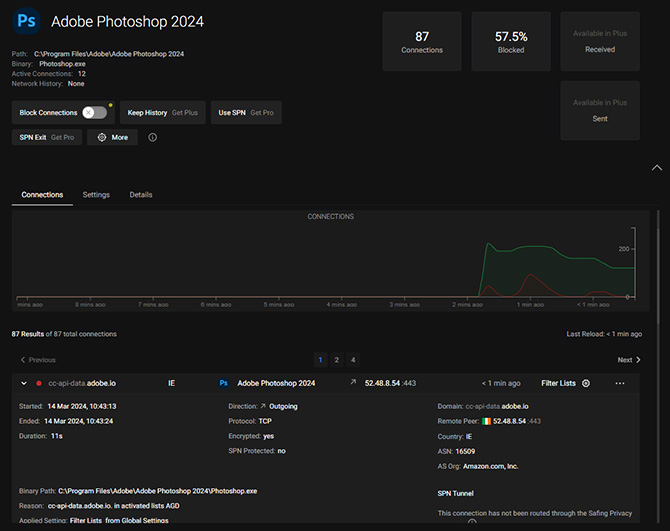The image size is (670, 531).
Task: Switch to the Settings tab
Action: click(96, 195)
